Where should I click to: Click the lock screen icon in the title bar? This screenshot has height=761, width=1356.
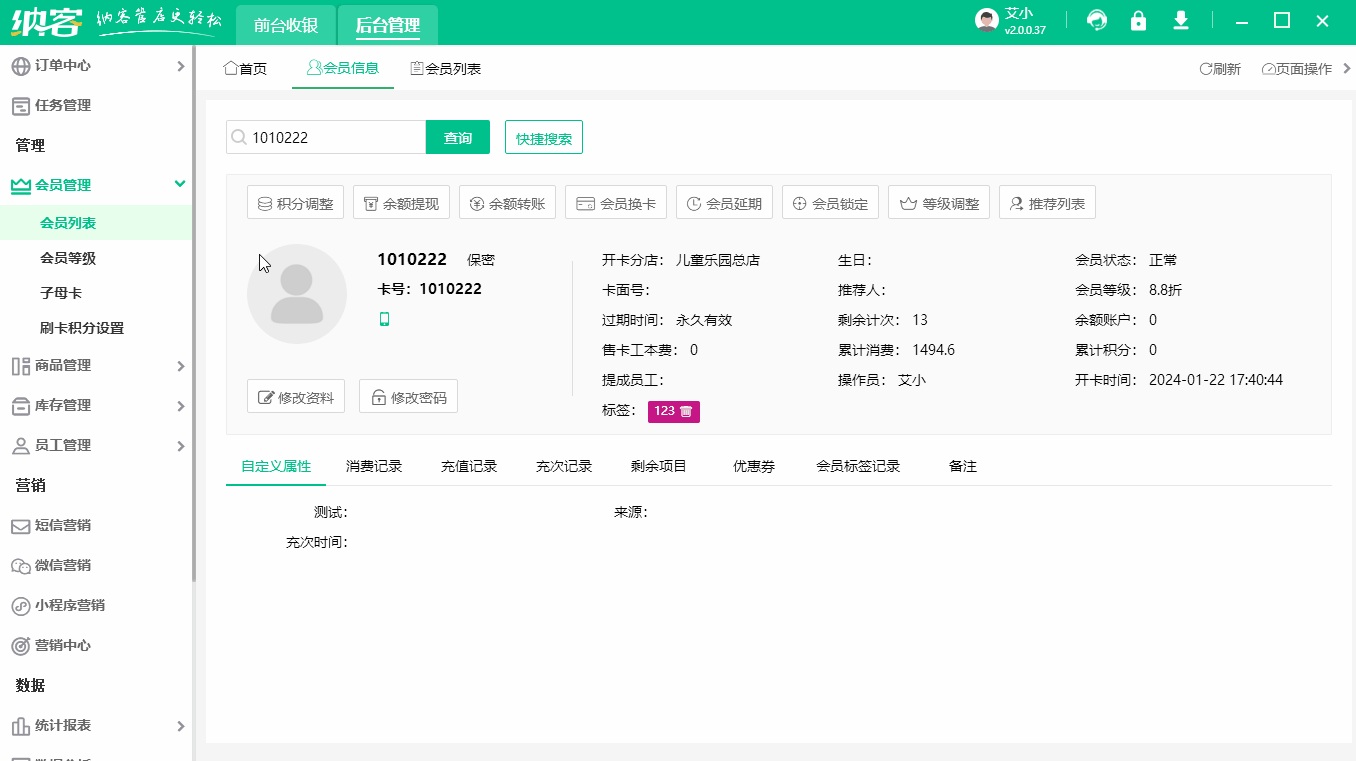(x=1138, y=20)
